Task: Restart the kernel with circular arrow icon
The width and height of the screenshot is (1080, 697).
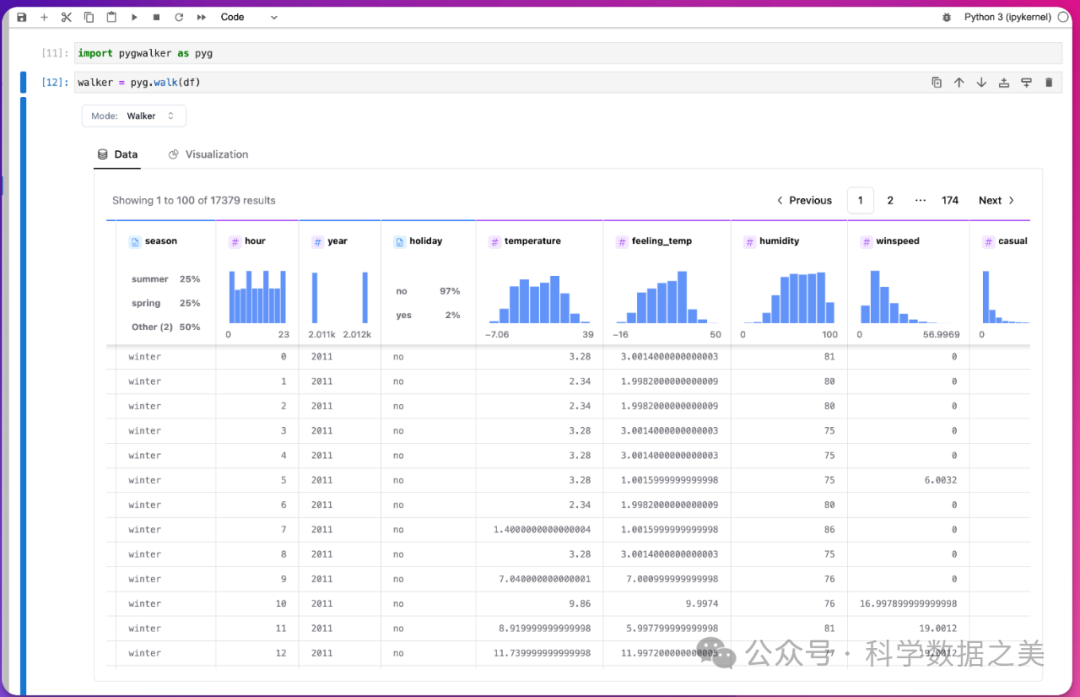Action: click(179, 17)
